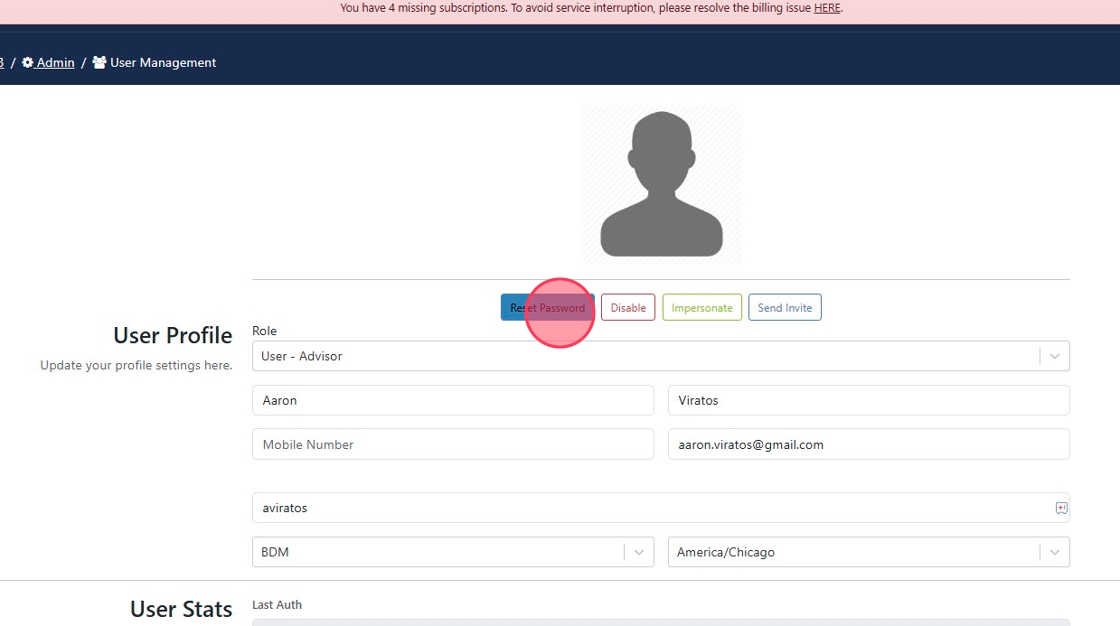Screen dimensions: 1120x626
Task: Focus the Mobile Number field
Action: (x=453, y=444)
